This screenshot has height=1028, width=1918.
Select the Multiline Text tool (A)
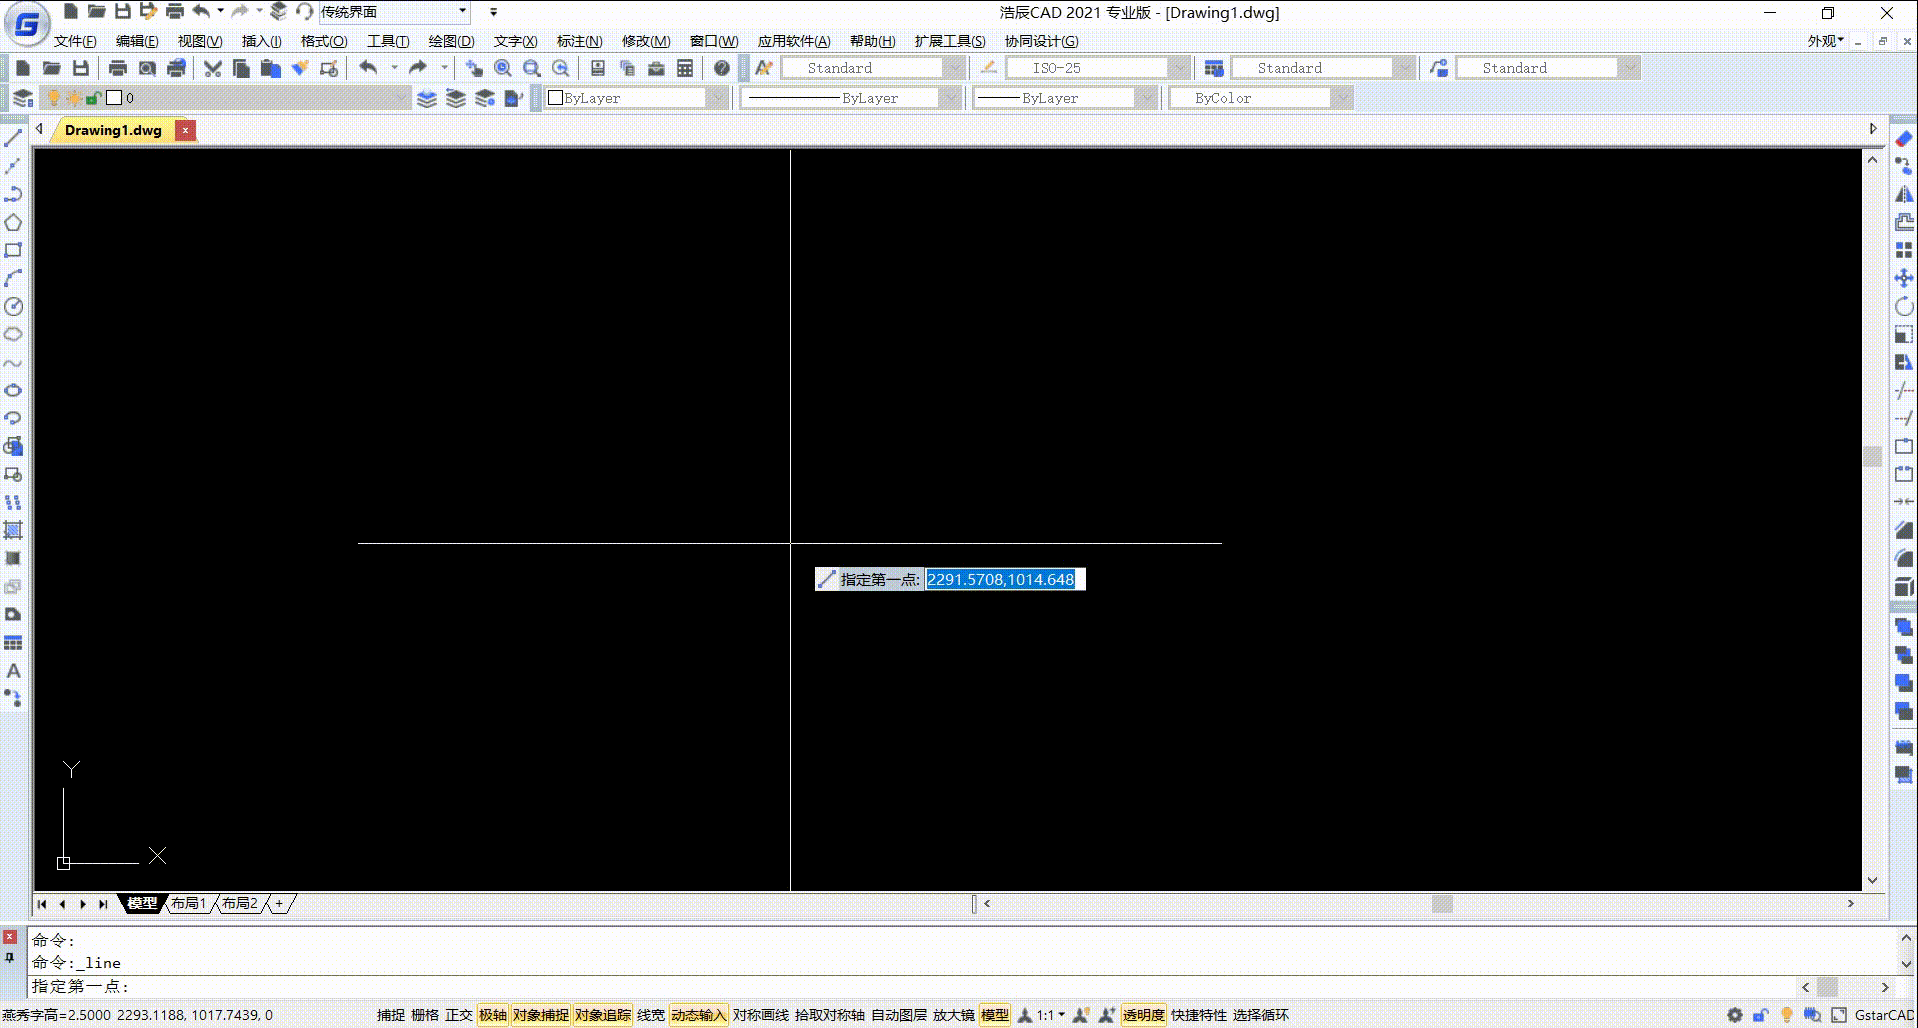pyautogui.click(x=13, y=671)
